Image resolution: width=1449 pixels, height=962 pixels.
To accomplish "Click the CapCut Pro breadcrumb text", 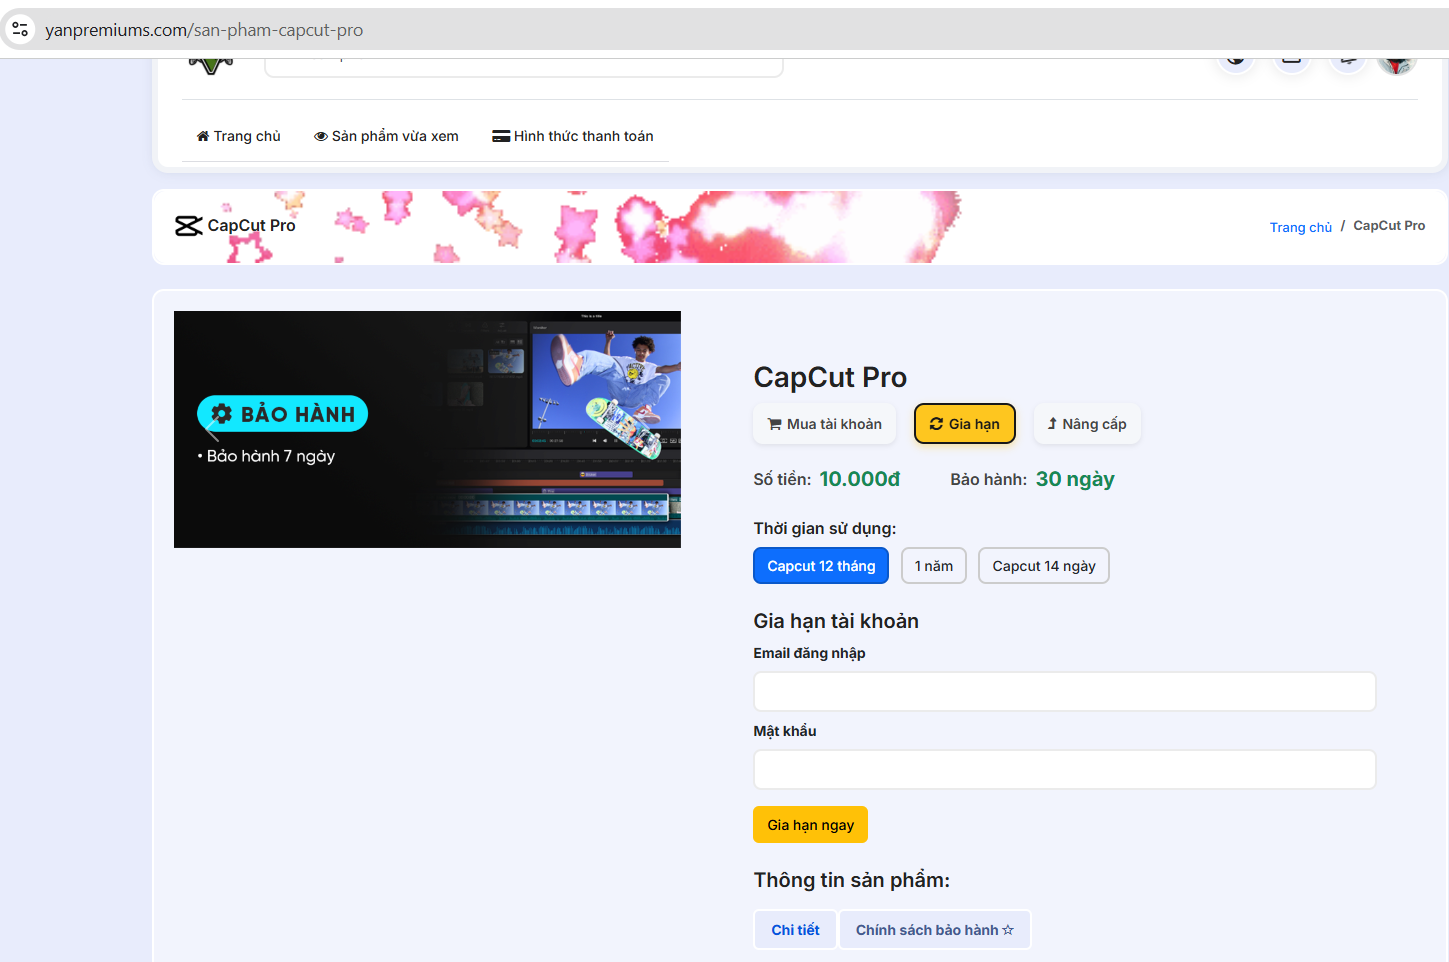I will pyautogui.click(x=1389, y=226).
